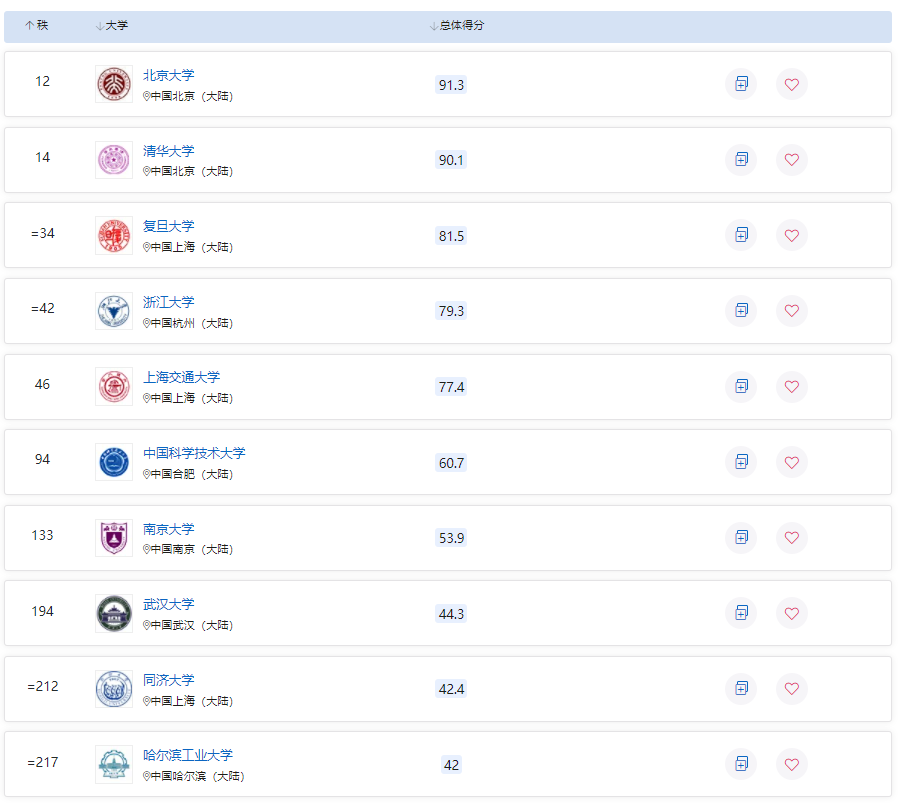
Task: Click the heart icon for 武汉大学
Action: pyautogui.click(x=792, y=613)
